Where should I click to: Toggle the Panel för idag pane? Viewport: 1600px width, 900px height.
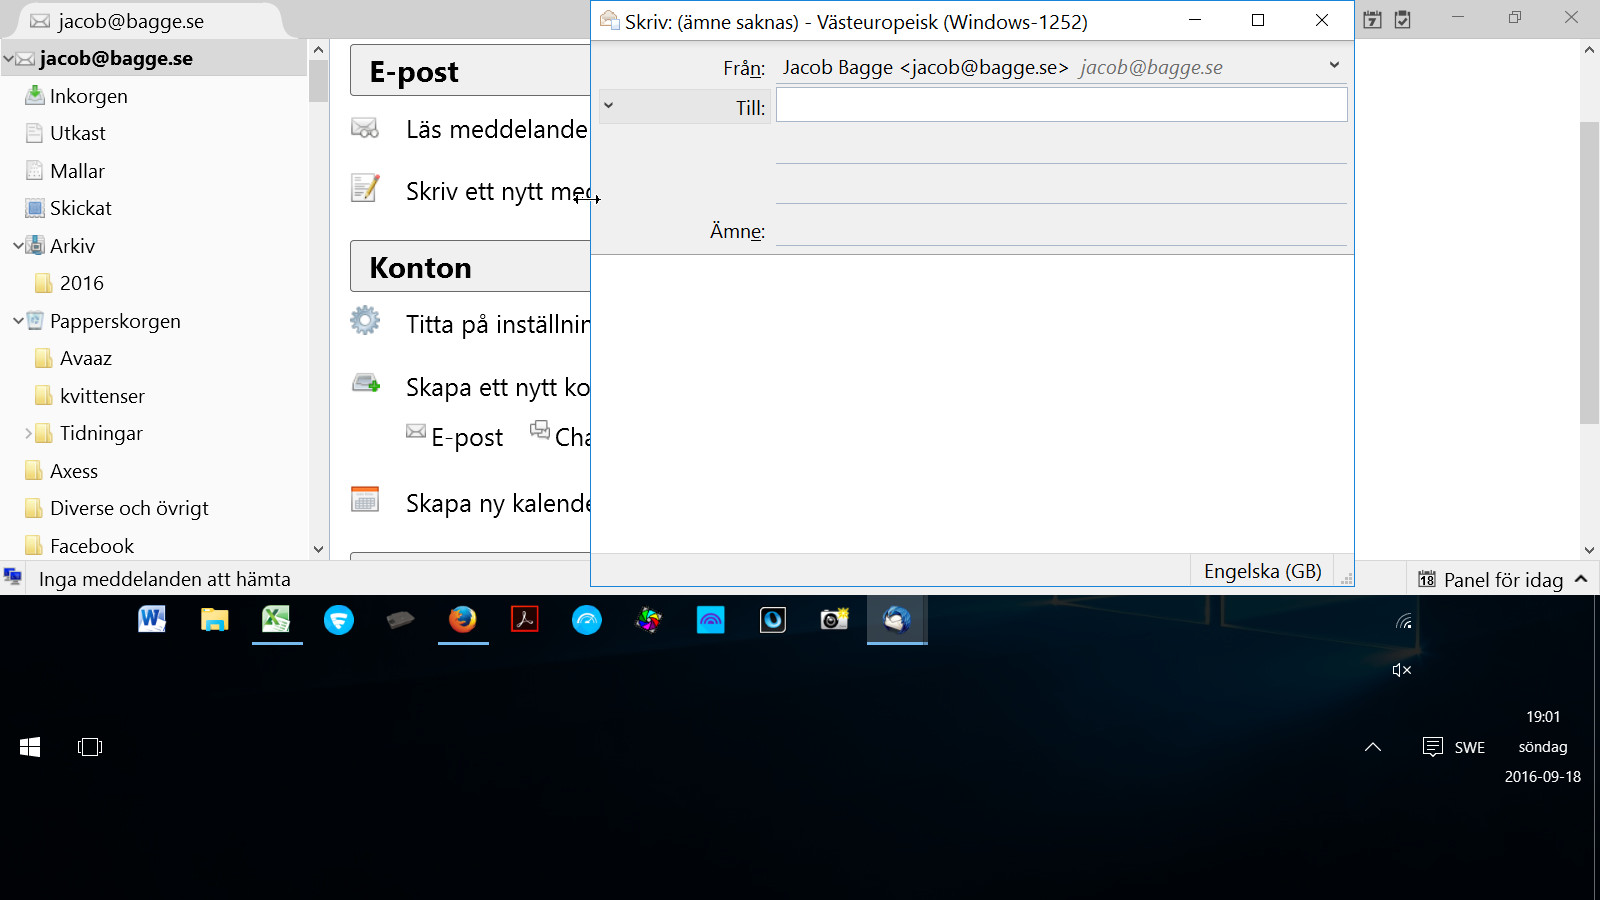[1502, 580]
